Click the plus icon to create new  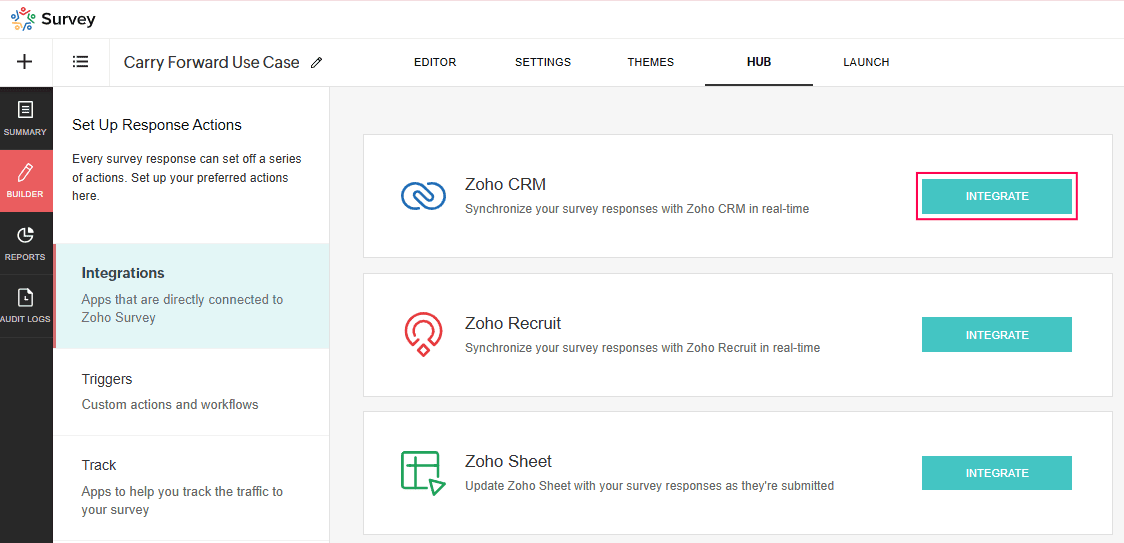tap(25, 62)
